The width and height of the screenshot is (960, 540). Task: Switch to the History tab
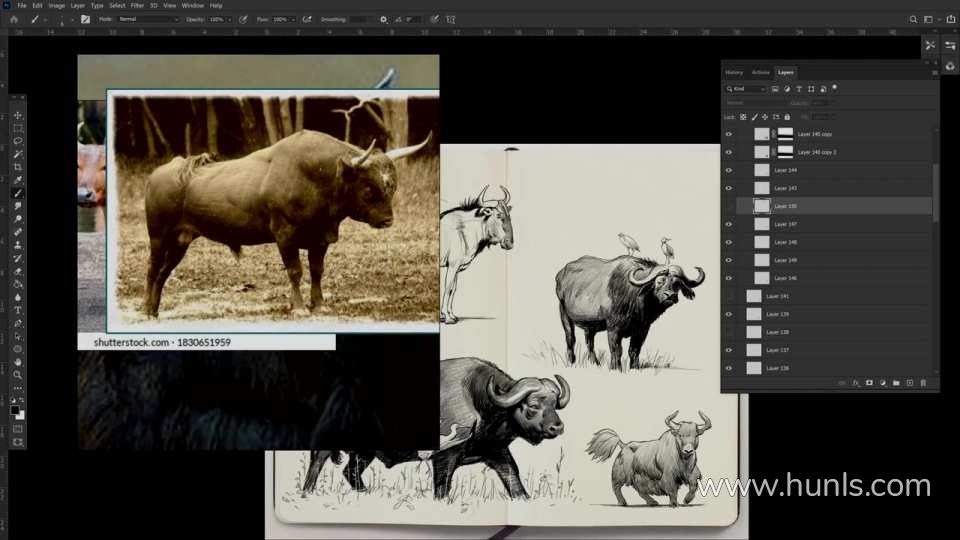point(734,72)
